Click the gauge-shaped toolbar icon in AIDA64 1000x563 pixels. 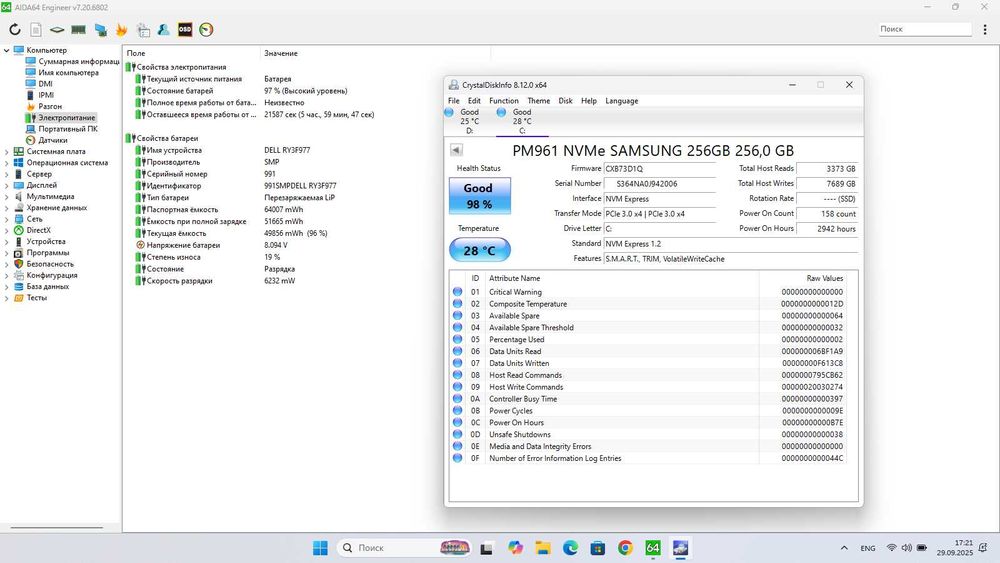(206, 30)
